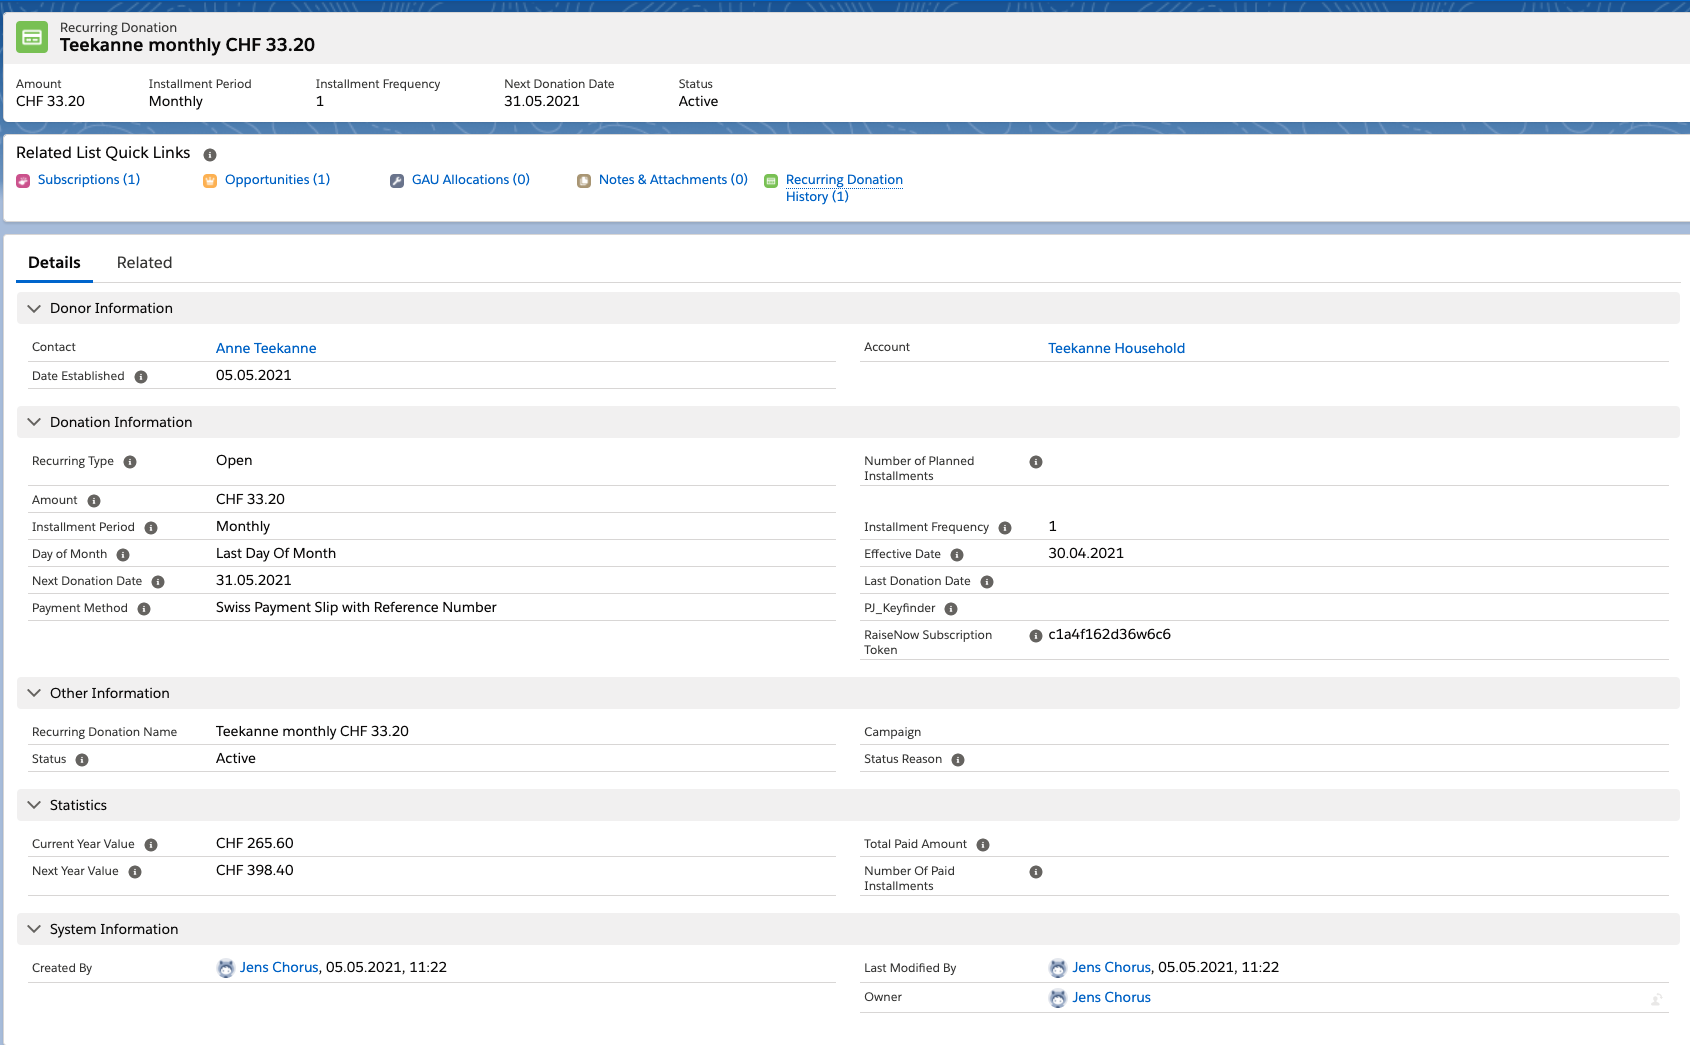The image size is (1690, 1045).
Task: Click info icon beside RaiseNow Subscription Token
Action: point(1036,636)
